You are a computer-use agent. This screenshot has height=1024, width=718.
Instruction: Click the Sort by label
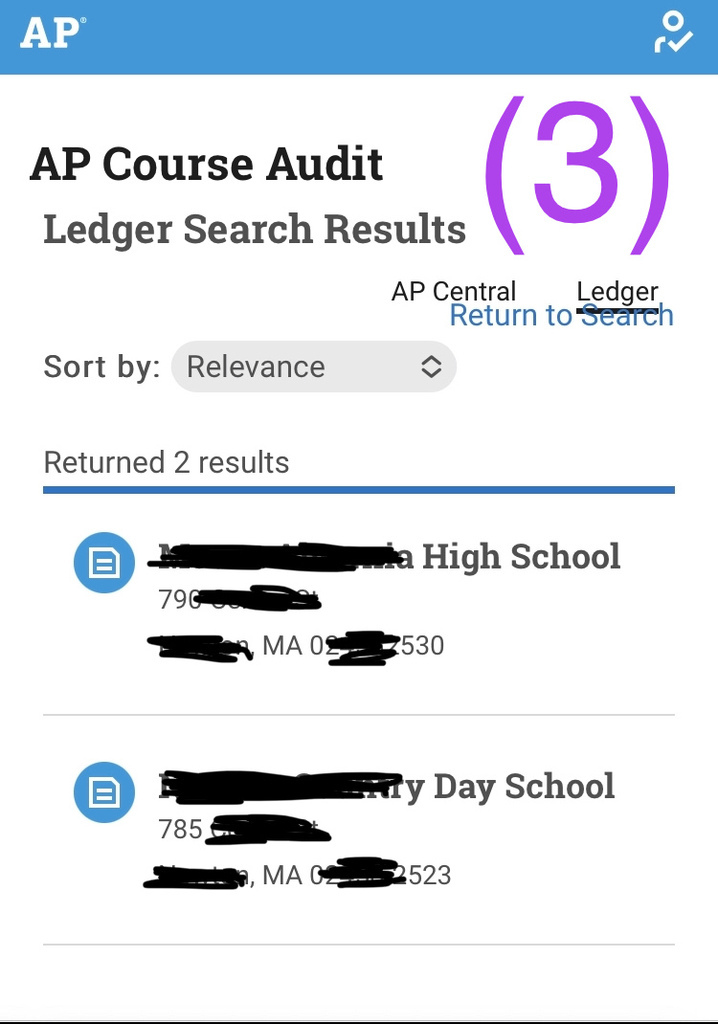coord(101,366)
